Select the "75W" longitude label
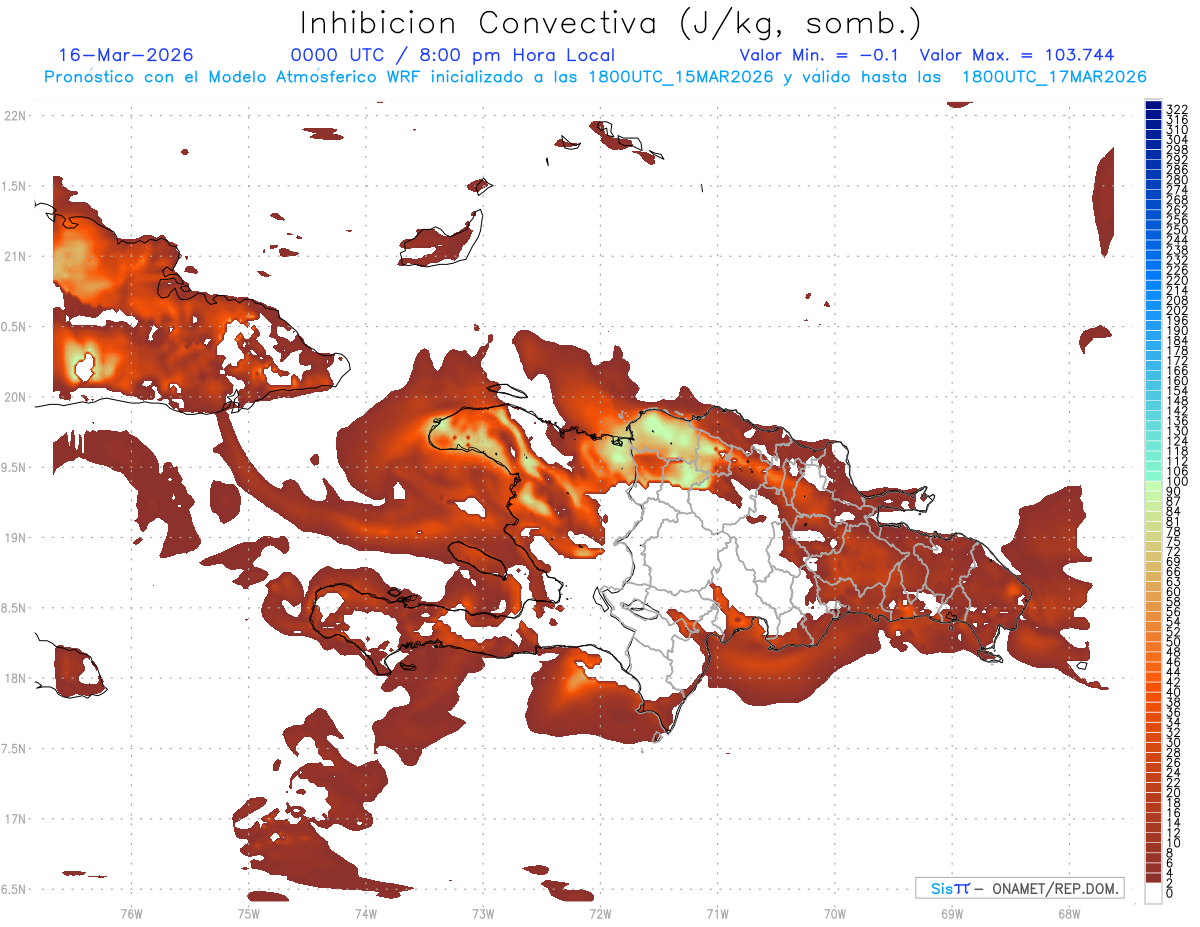The image size is (1200, 927). coord(248,913)
